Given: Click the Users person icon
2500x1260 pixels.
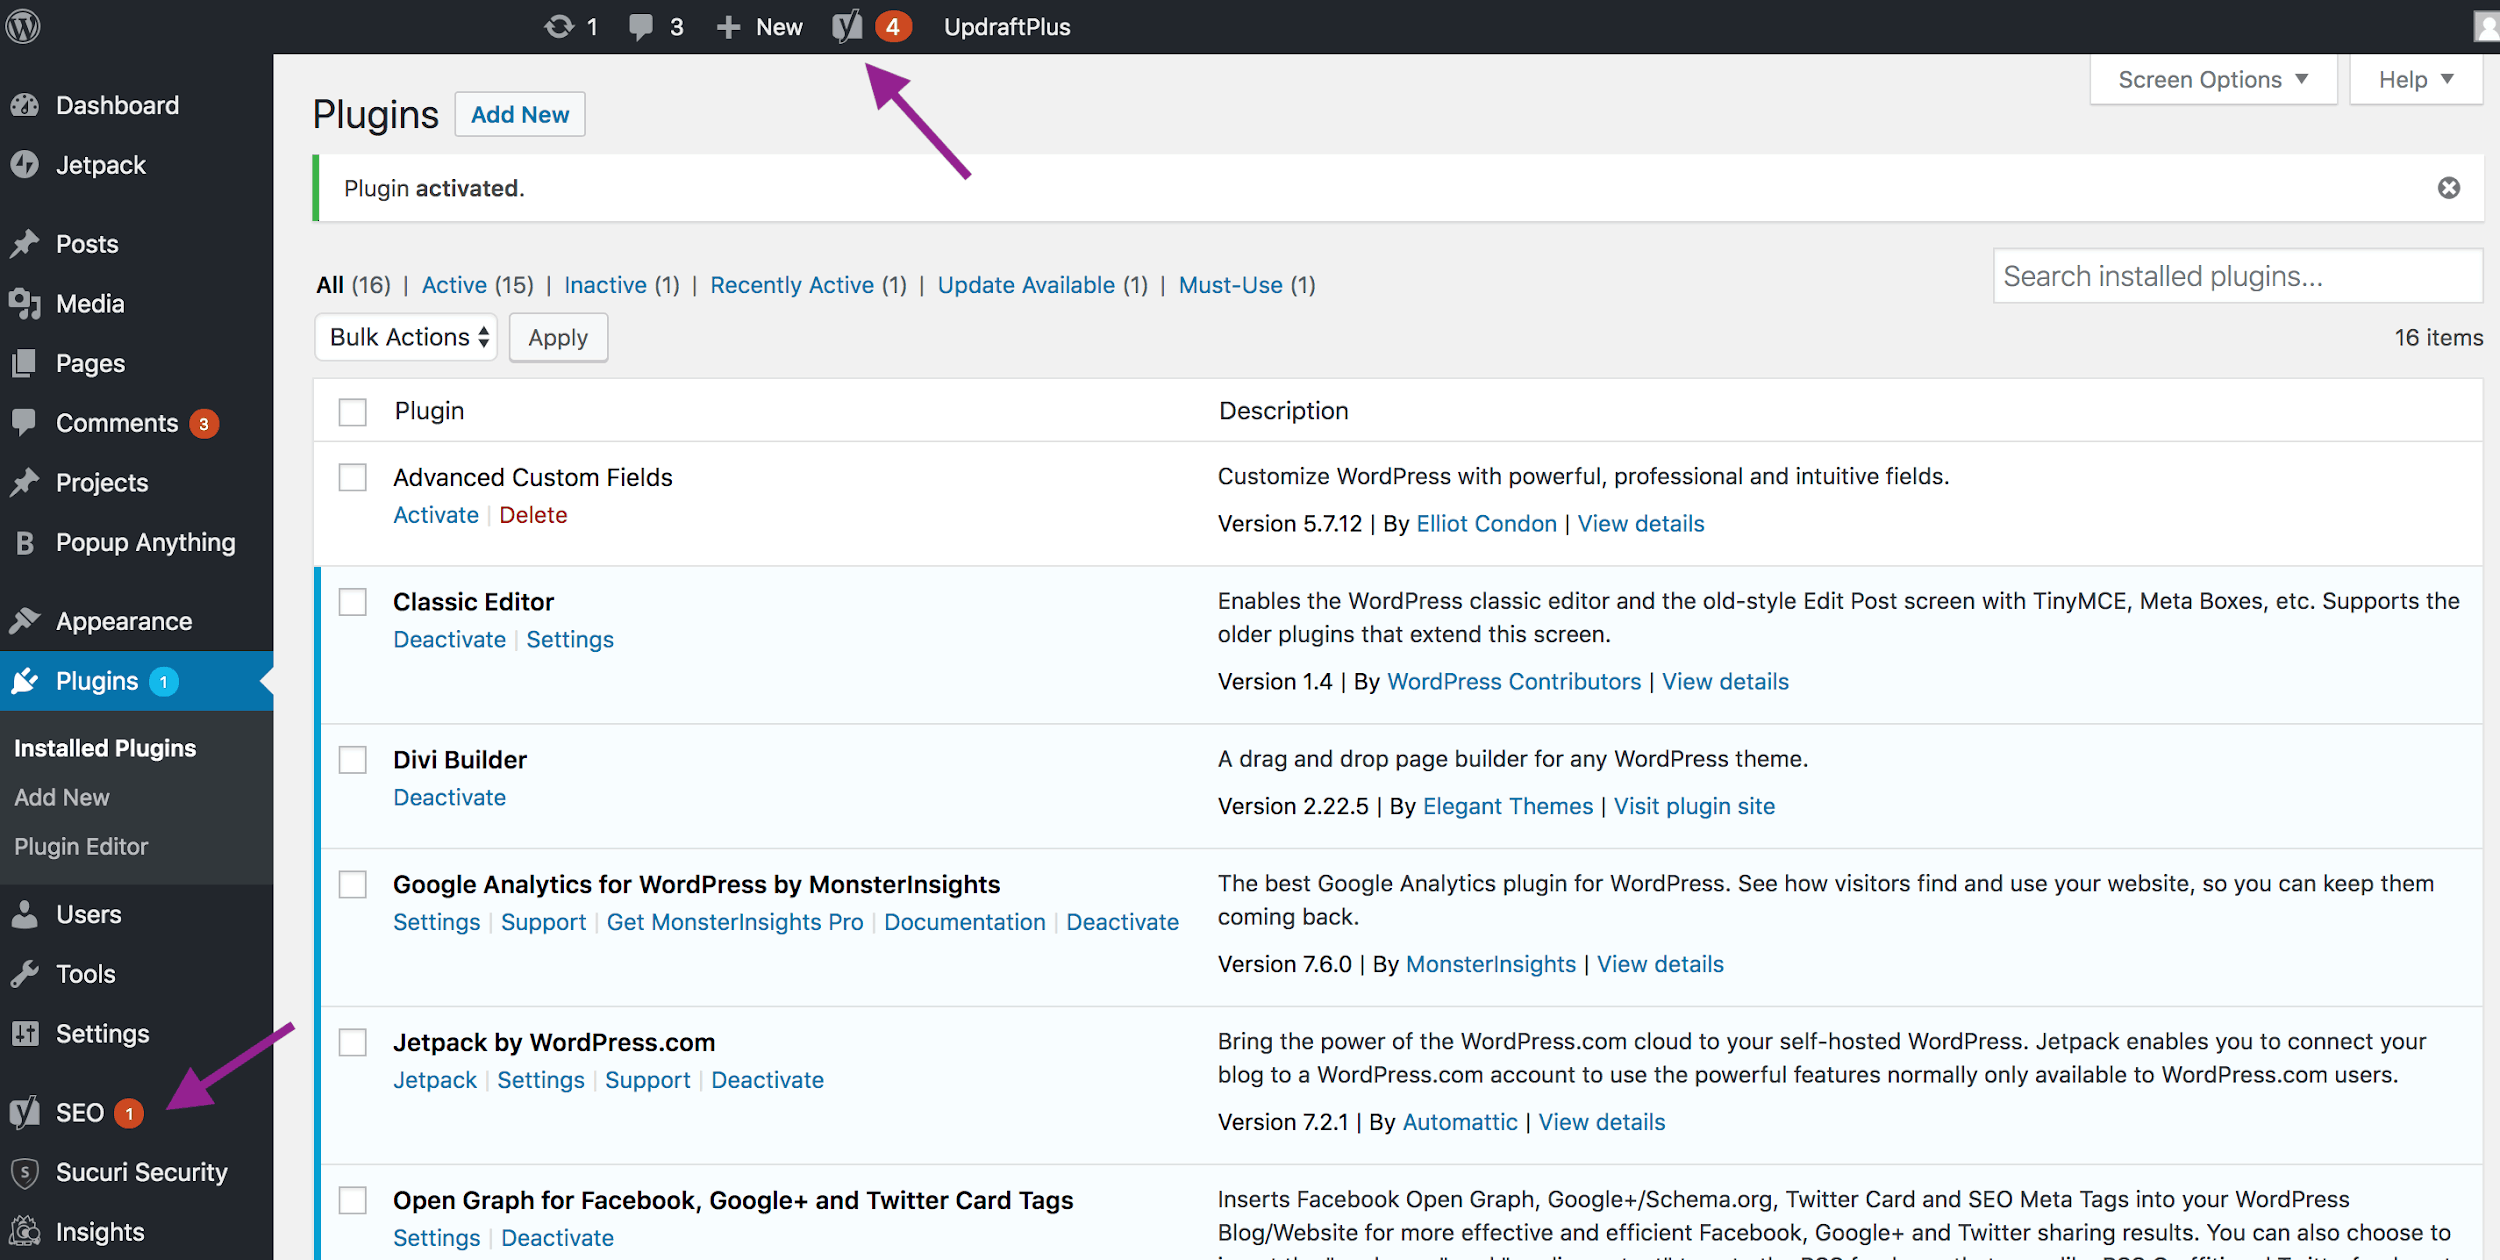Looking at the screenshot, I should point(25,914).
